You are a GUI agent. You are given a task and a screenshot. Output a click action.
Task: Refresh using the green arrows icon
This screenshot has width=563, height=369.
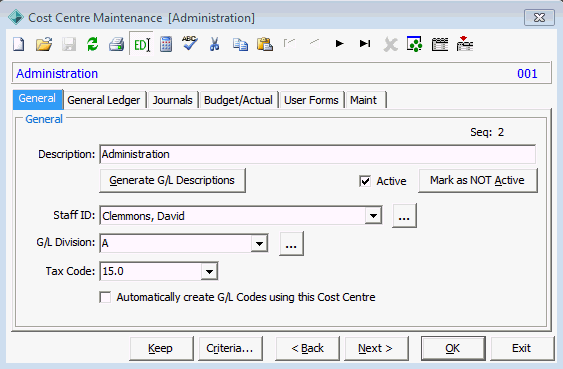coord(93,45)
